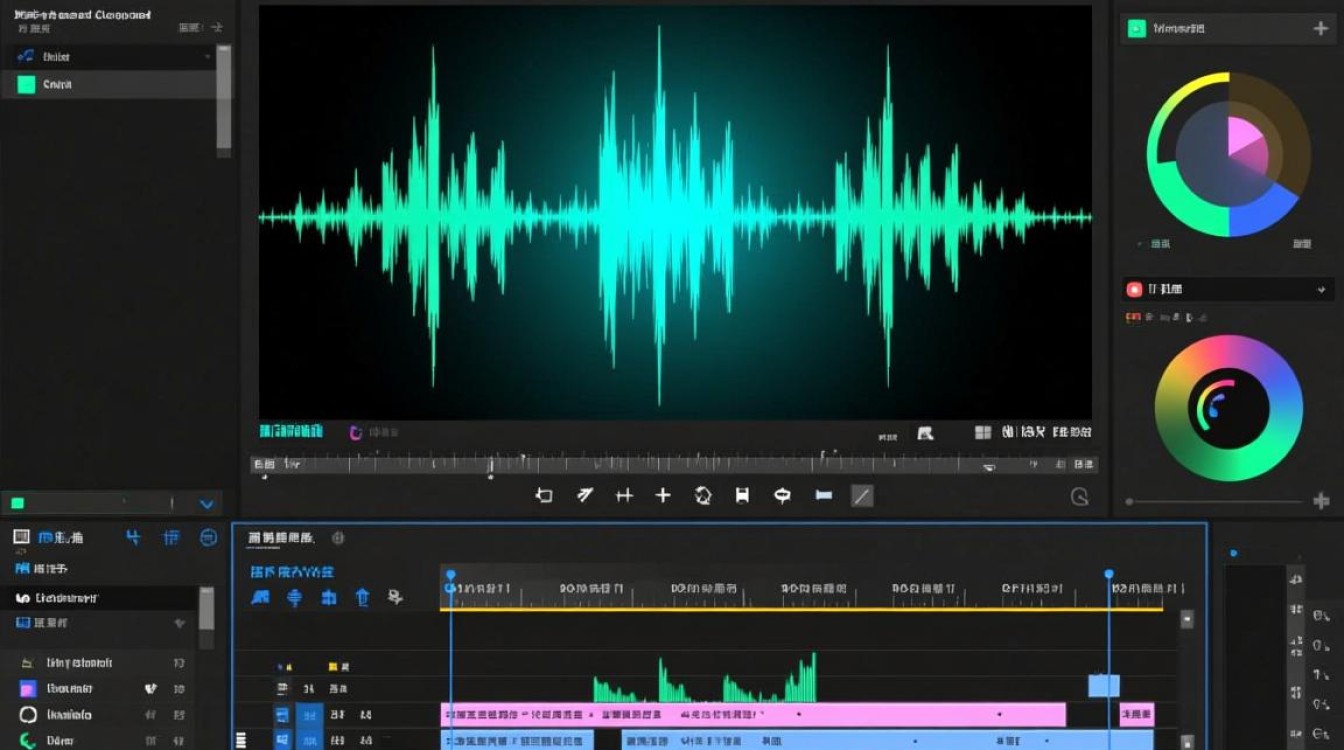Click the four-square grid icon under the waveform
The height and width of the screenshot is (750, 1344).
[x=982, y=432]
